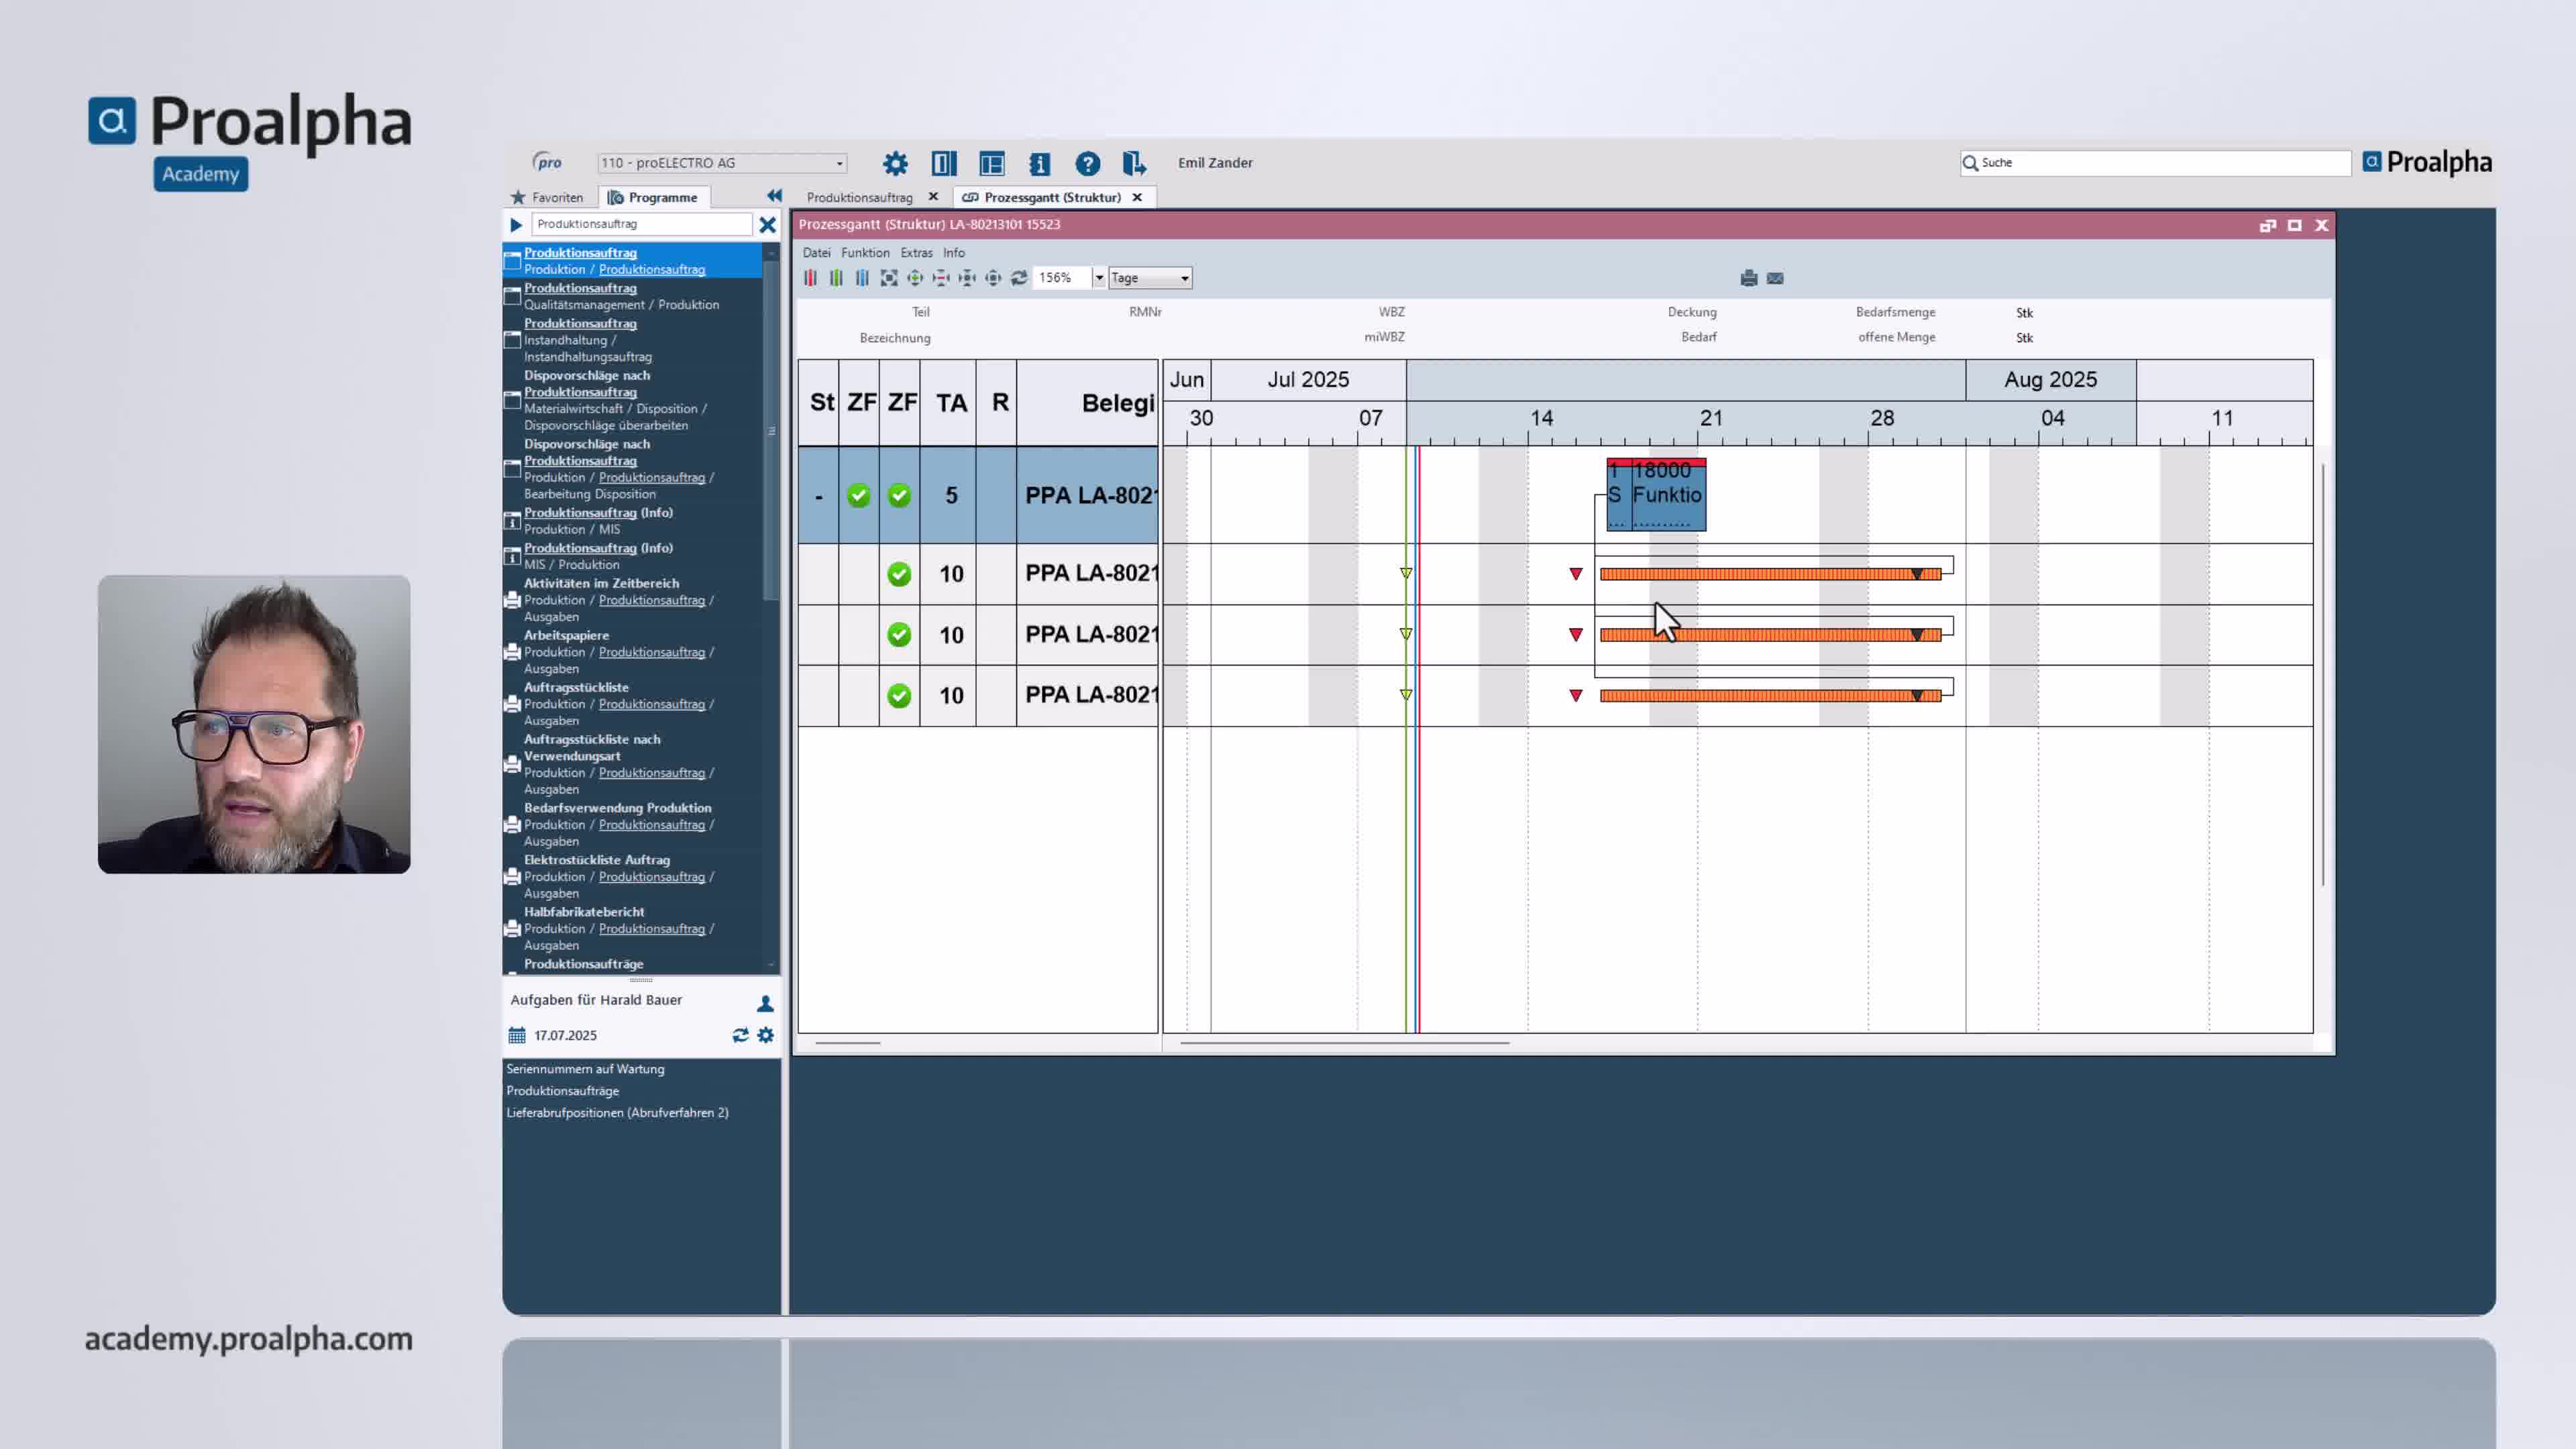Open the Arbeitspapiere program link in sidebar
The image size is (2576, 1449).
566,635
